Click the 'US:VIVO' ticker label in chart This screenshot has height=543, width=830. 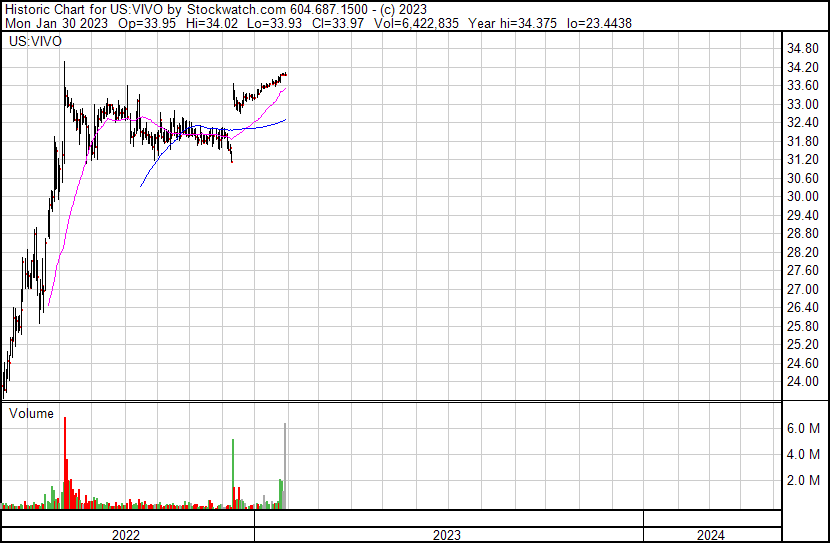pyautogui.click(x=35, y=41)
